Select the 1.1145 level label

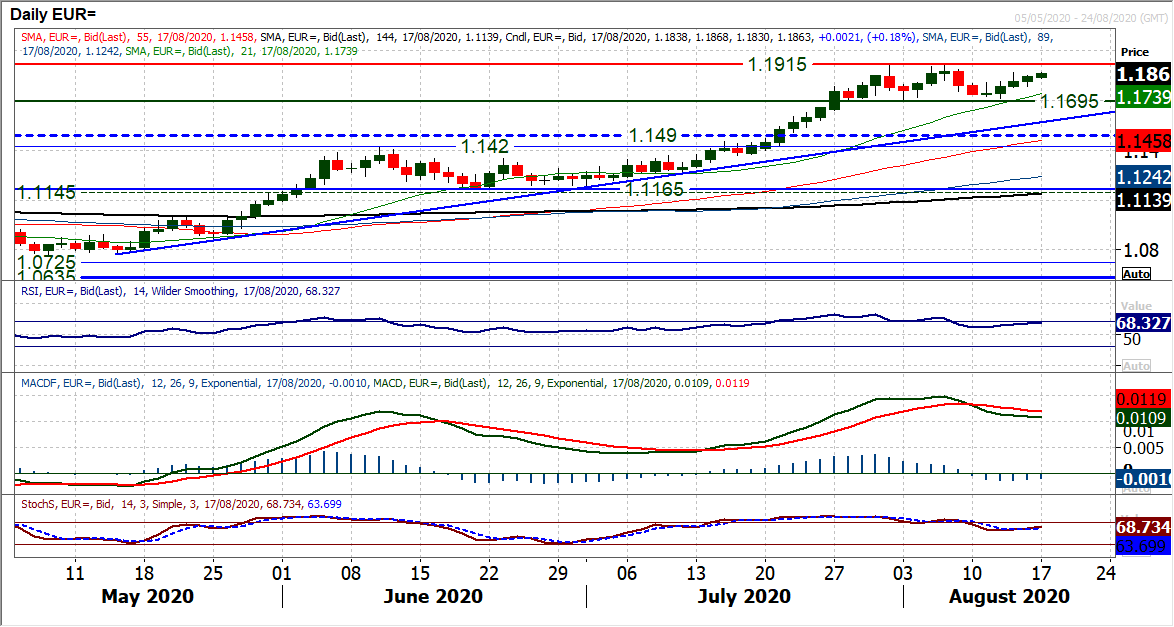click(x=46, y=191)
